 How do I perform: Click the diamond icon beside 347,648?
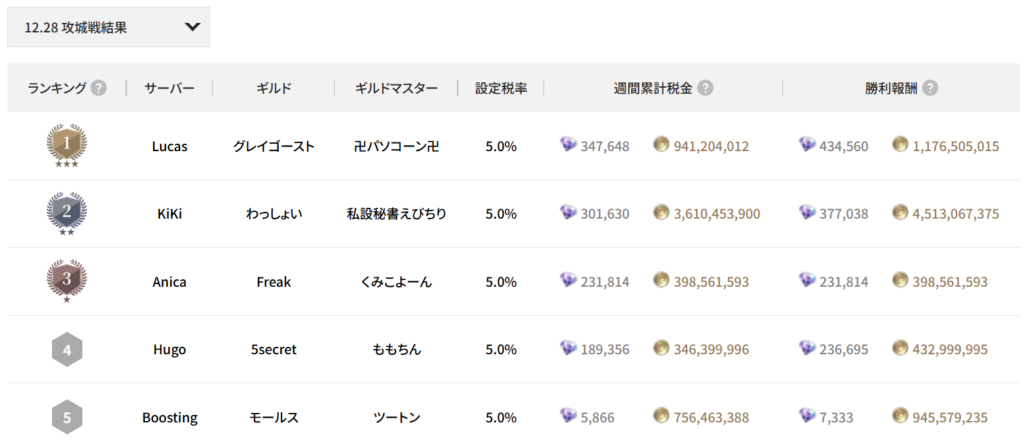[569, 145]
